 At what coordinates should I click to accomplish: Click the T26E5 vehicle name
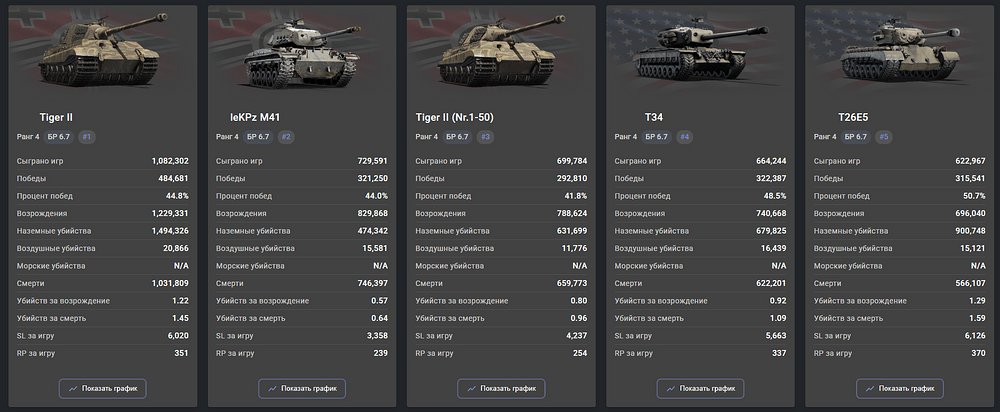point(853,117)
